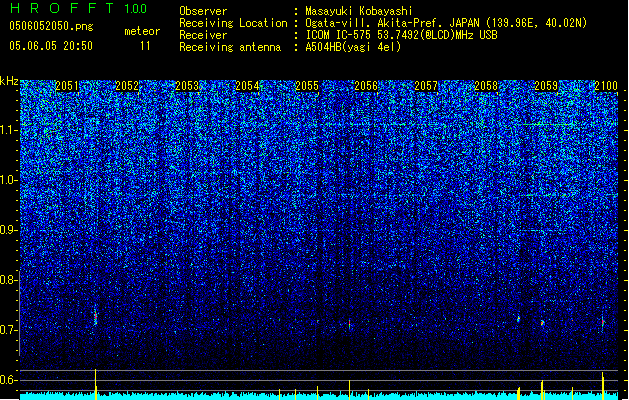Click the 2055 time marker
This screenshot has height=400, width=629.
[307, 86]
